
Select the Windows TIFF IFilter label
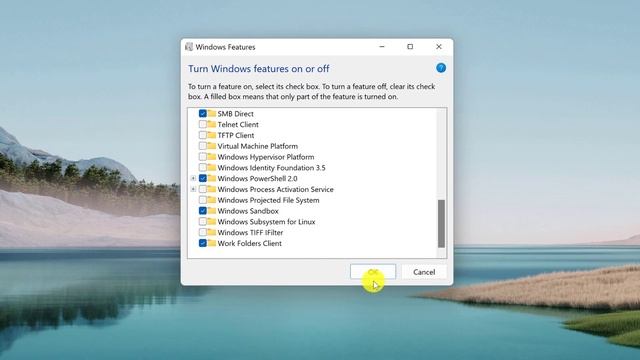(250, 232)
